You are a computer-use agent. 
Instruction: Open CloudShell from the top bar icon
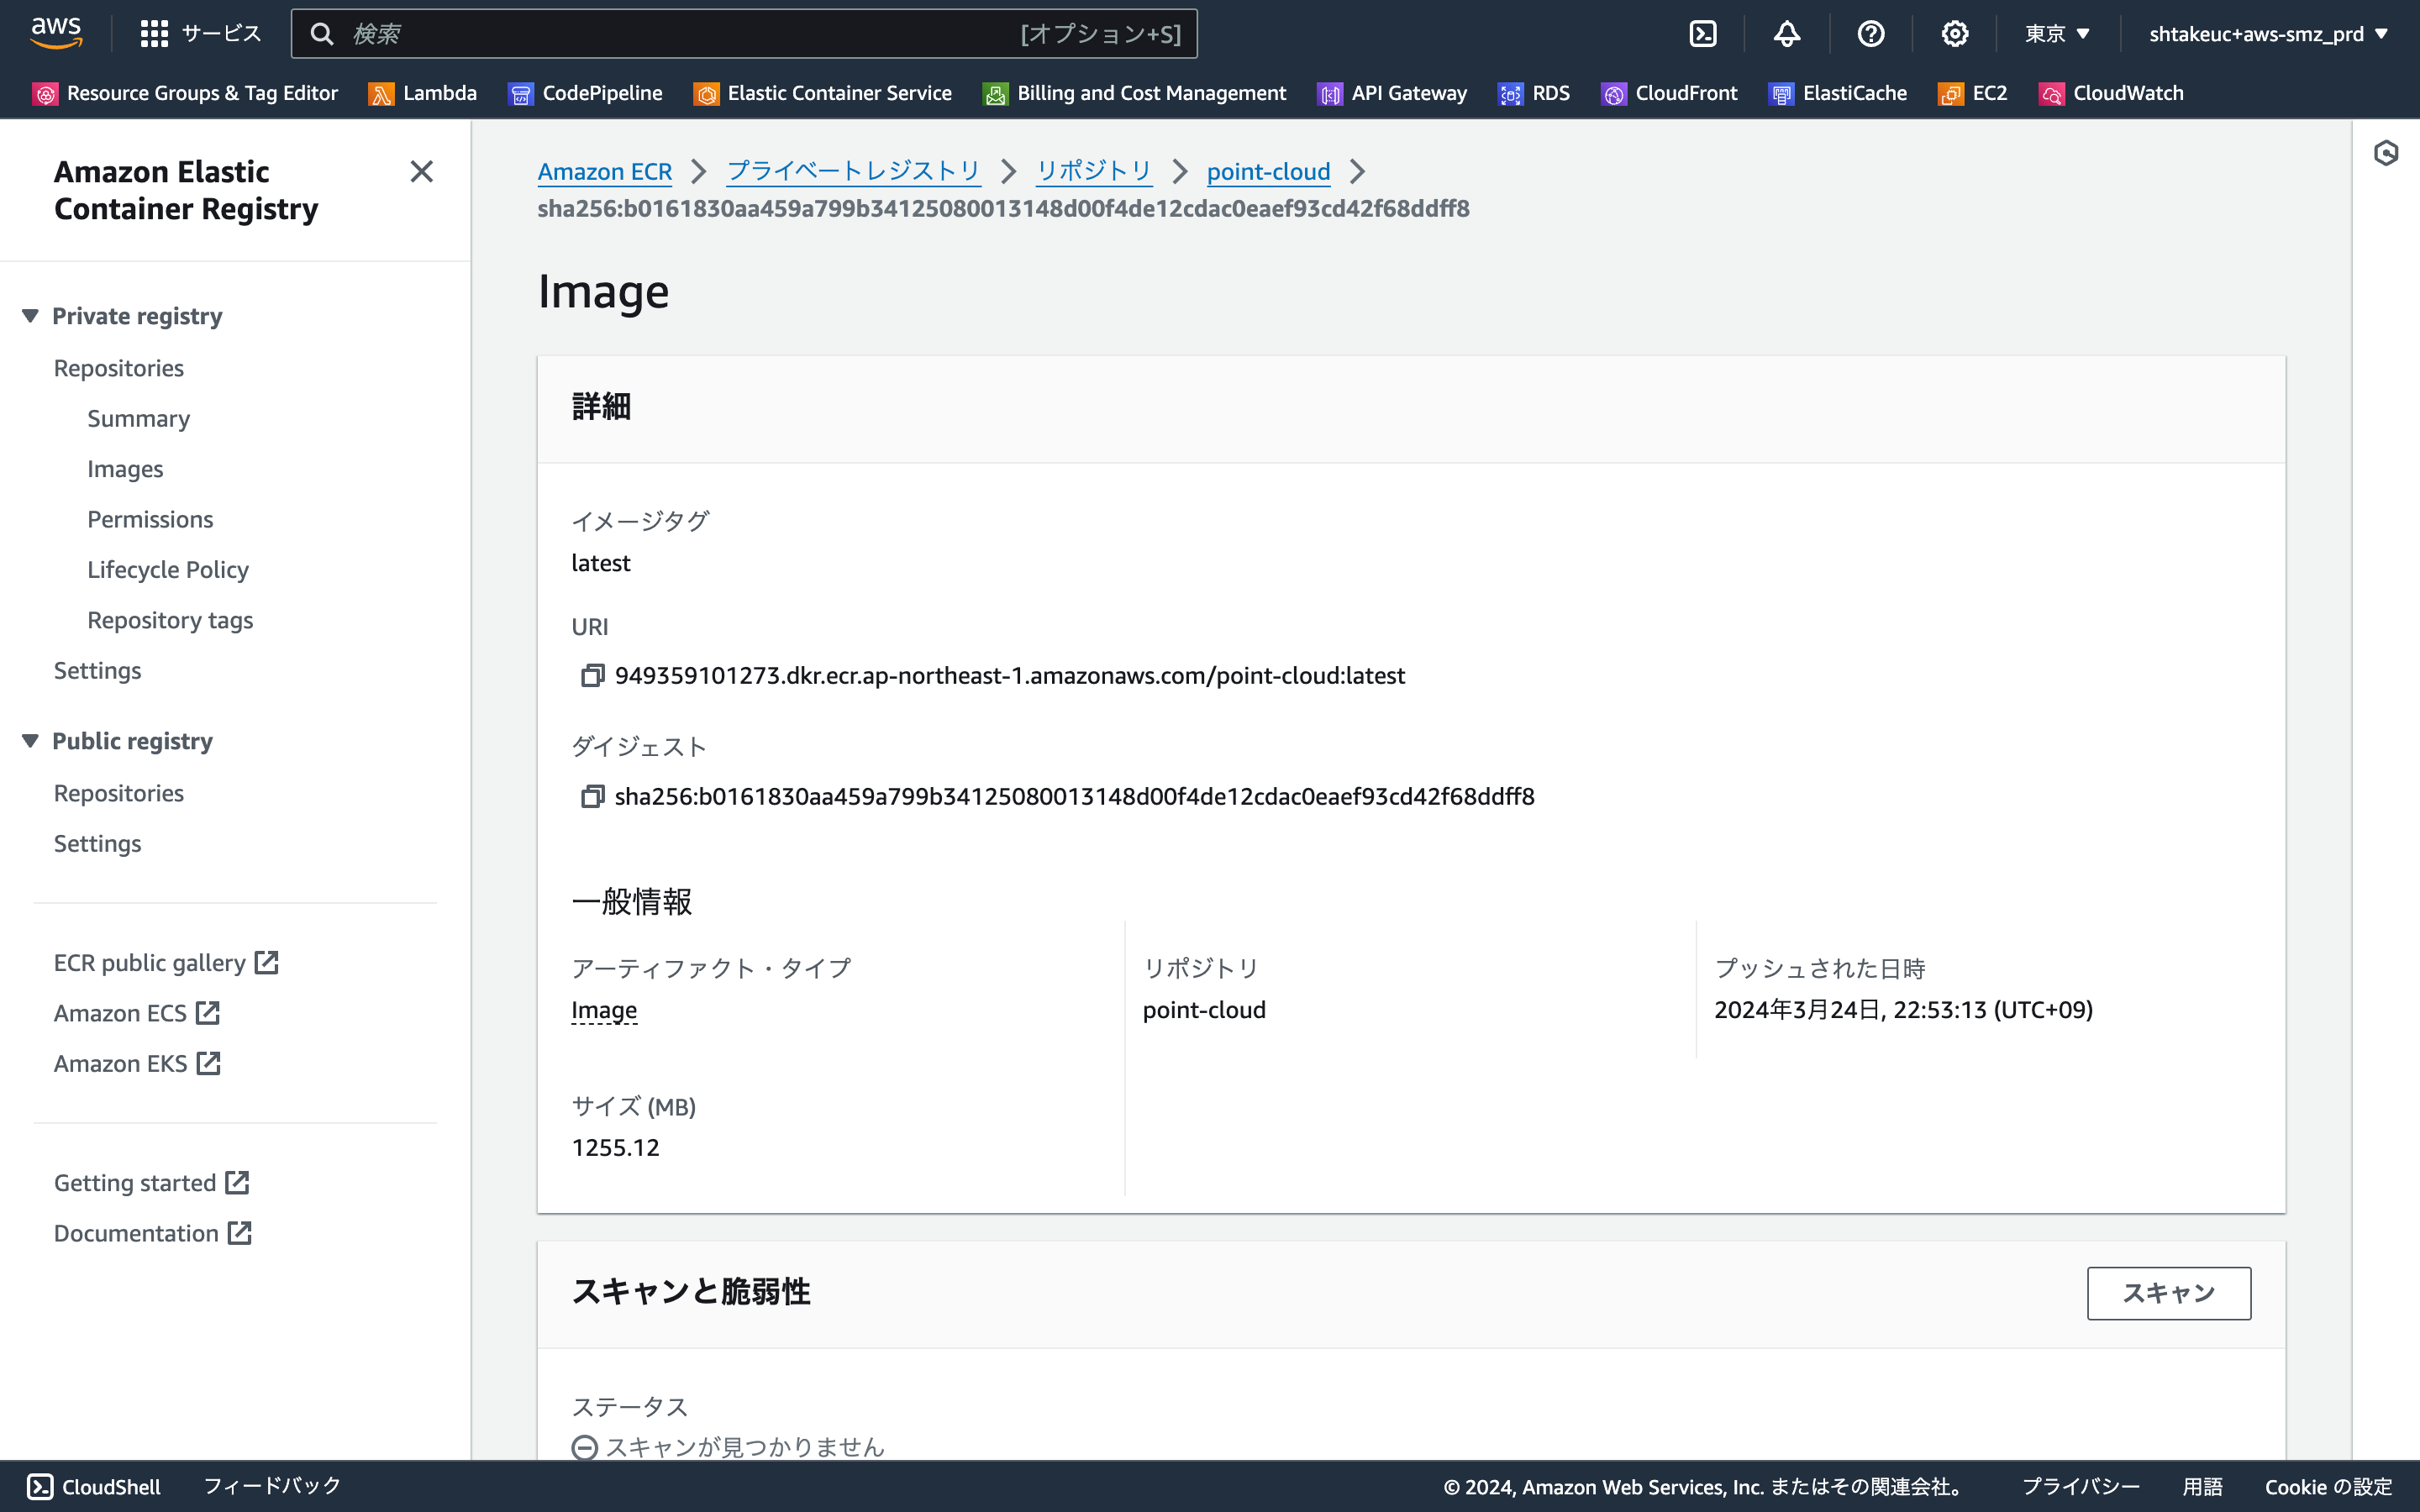point(1703,34)
